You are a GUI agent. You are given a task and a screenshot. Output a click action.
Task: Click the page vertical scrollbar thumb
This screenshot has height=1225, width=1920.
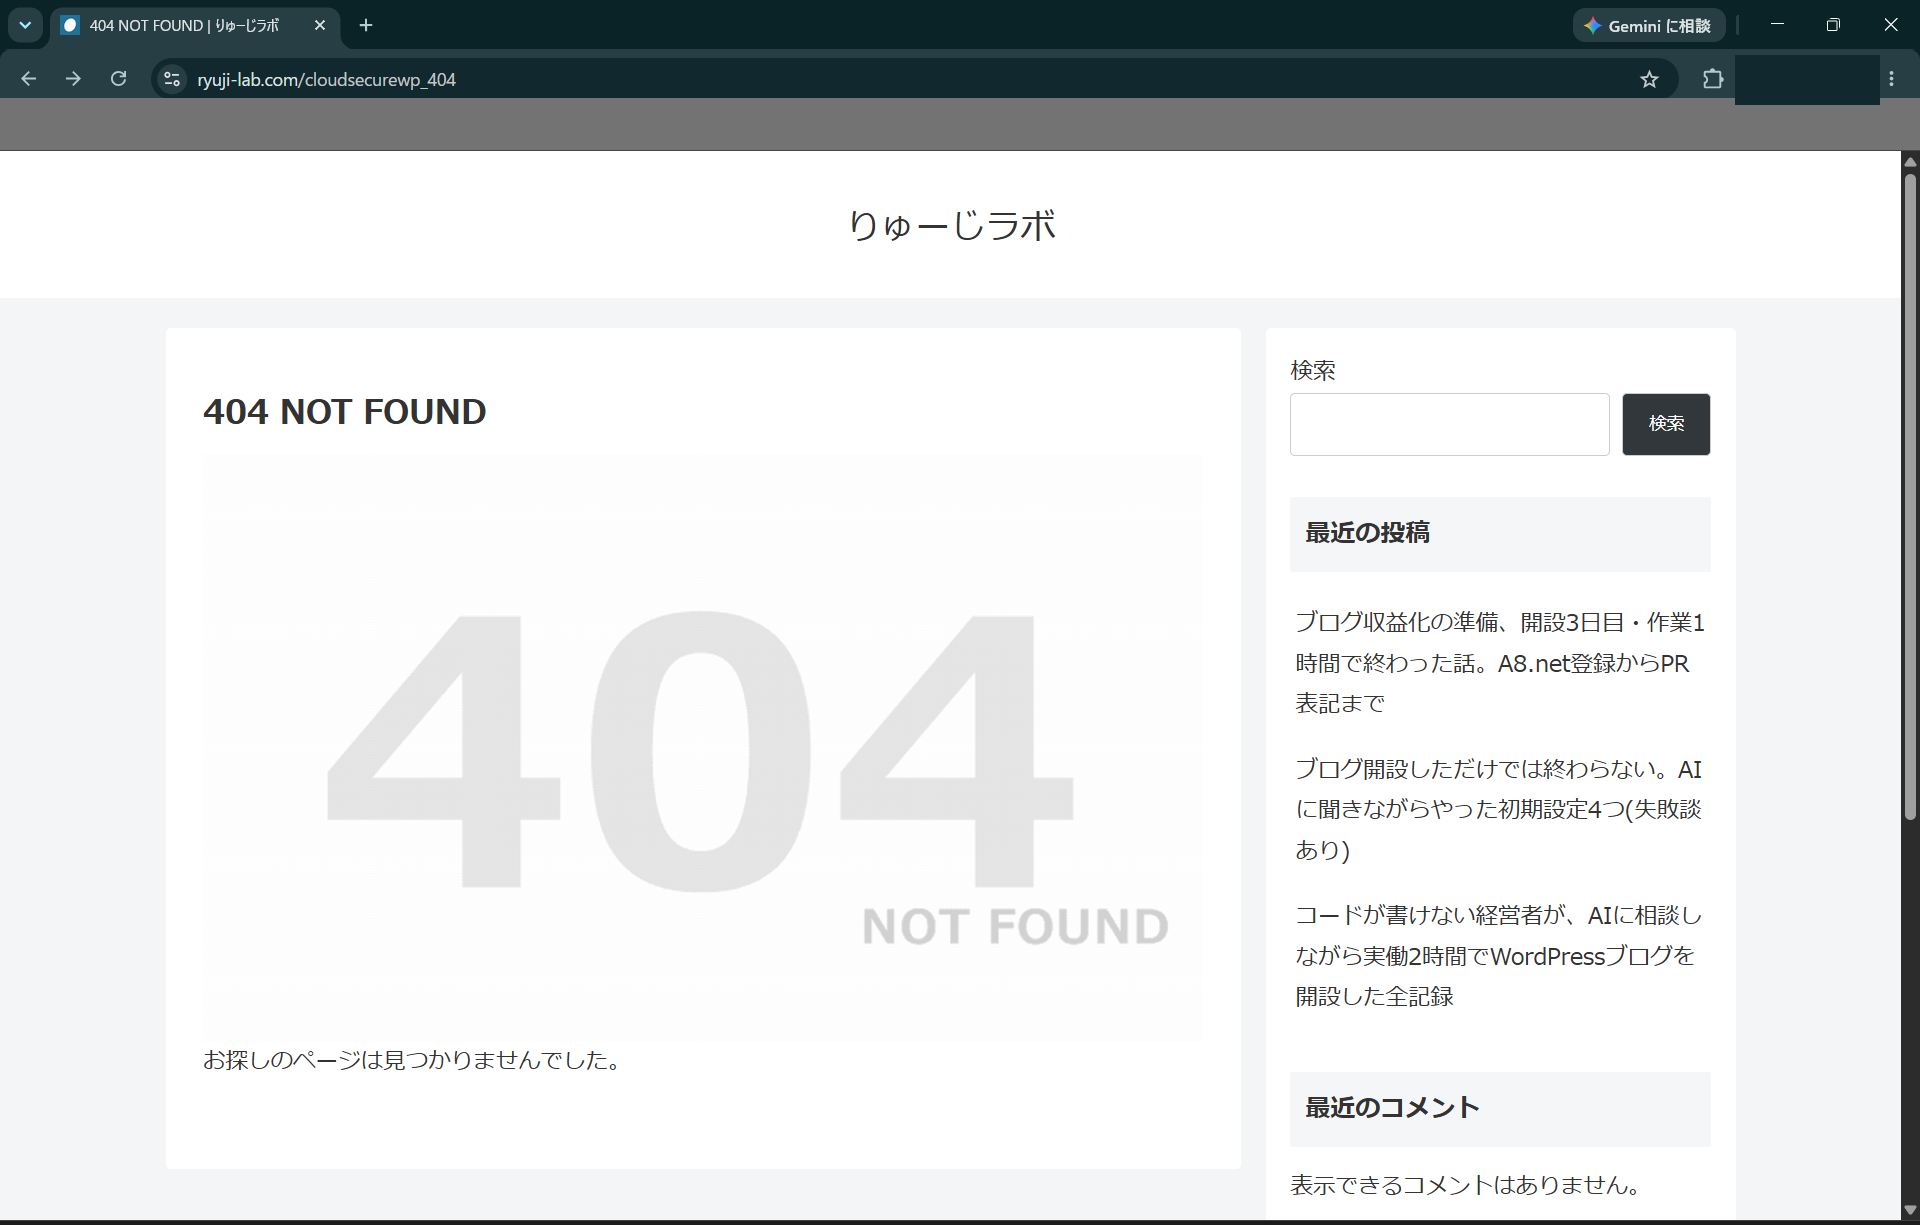pyautogui.click(x=1910, y=497)
